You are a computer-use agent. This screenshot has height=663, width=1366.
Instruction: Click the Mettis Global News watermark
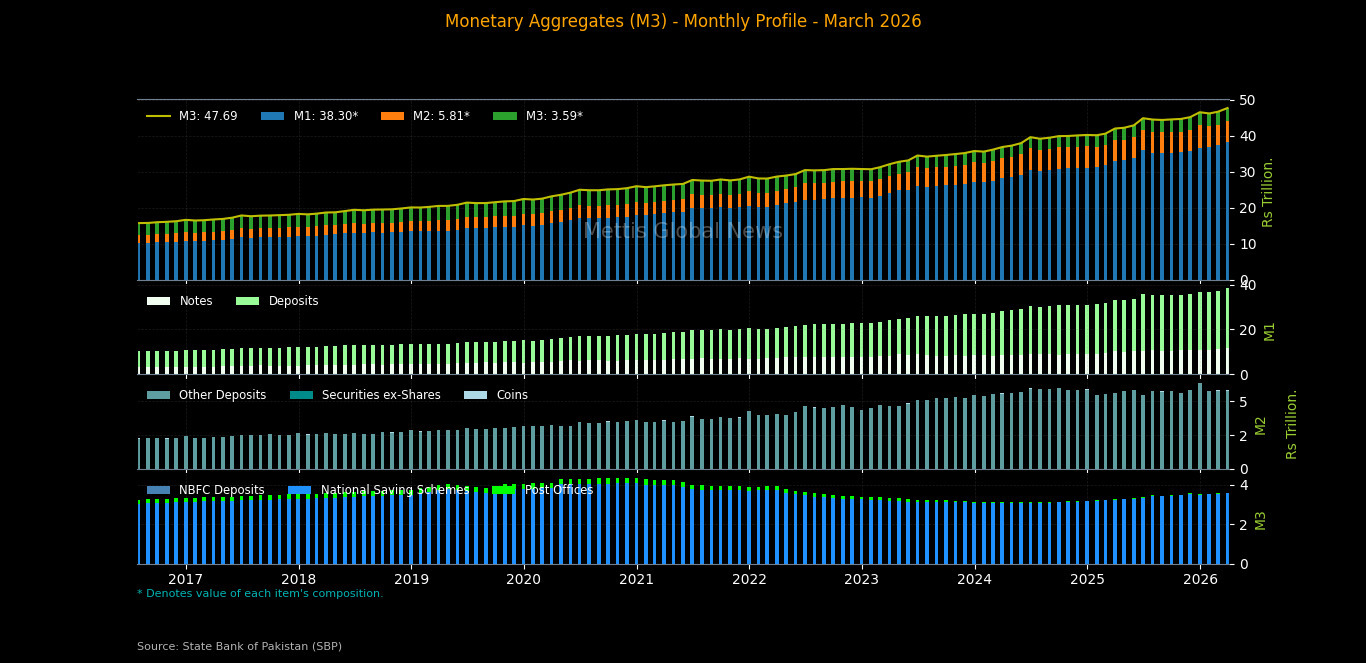(x=683, y=232)
